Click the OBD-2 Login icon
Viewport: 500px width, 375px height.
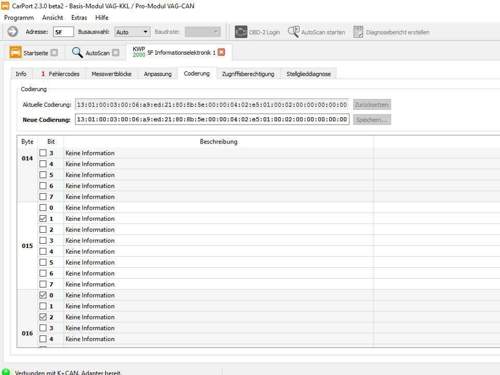(x=241, y=32)
